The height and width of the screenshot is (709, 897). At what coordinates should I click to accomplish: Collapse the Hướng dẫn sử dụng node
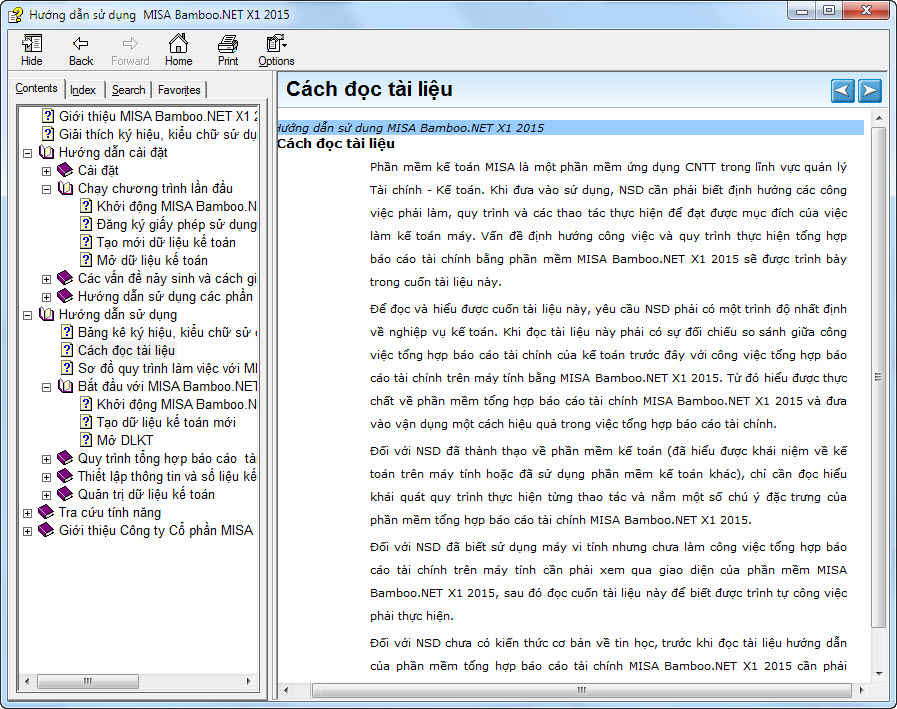click(x=27, y=315)
